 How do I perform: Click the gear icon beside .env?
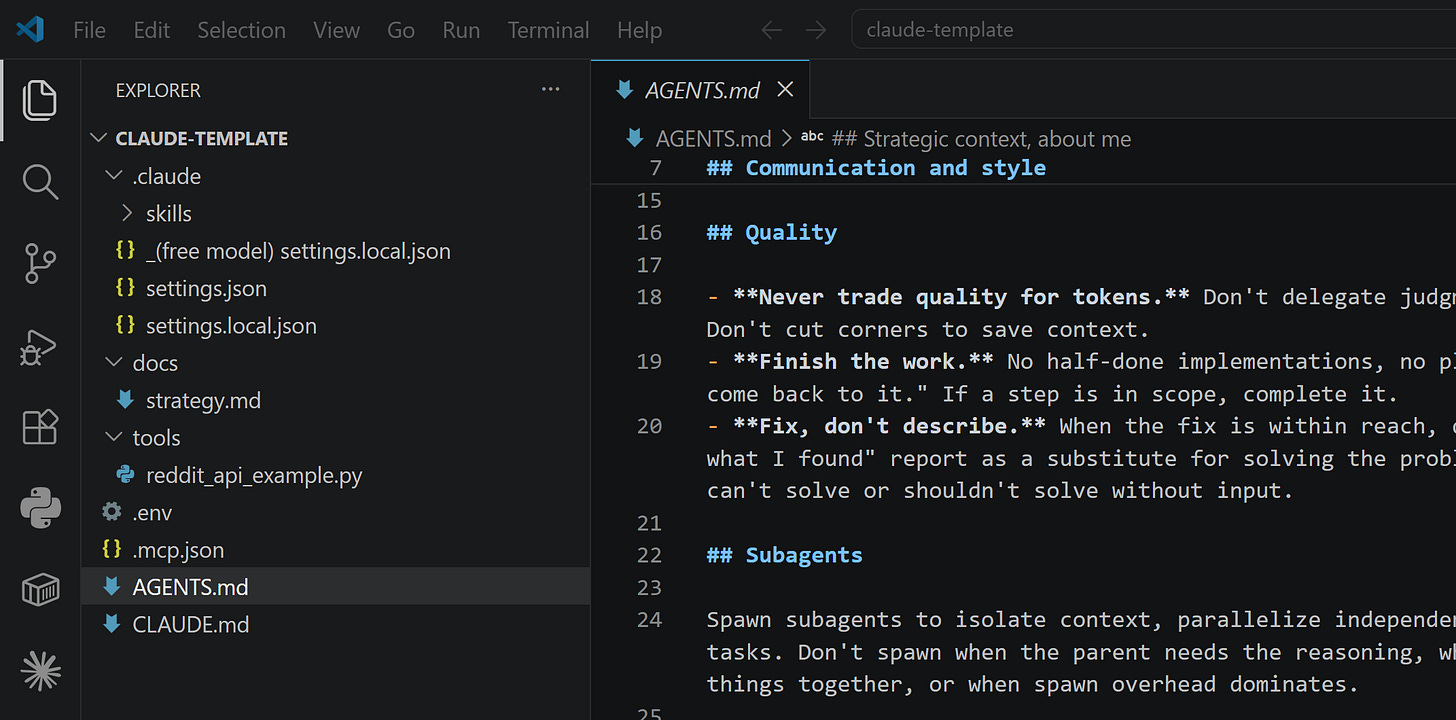tap(112, 512)
